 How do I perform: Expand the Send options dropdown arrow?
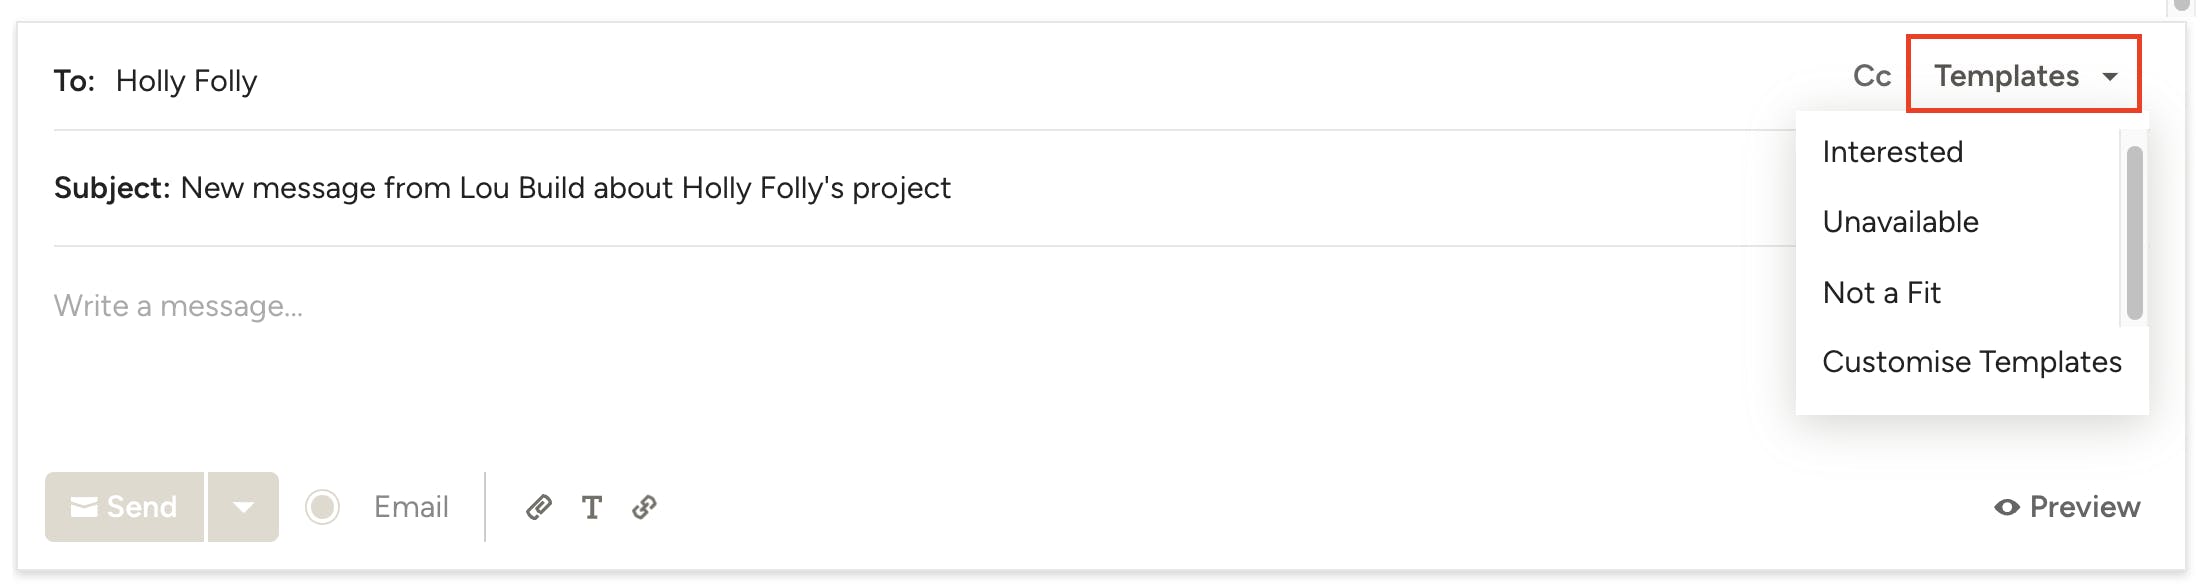tap(243, 507)
